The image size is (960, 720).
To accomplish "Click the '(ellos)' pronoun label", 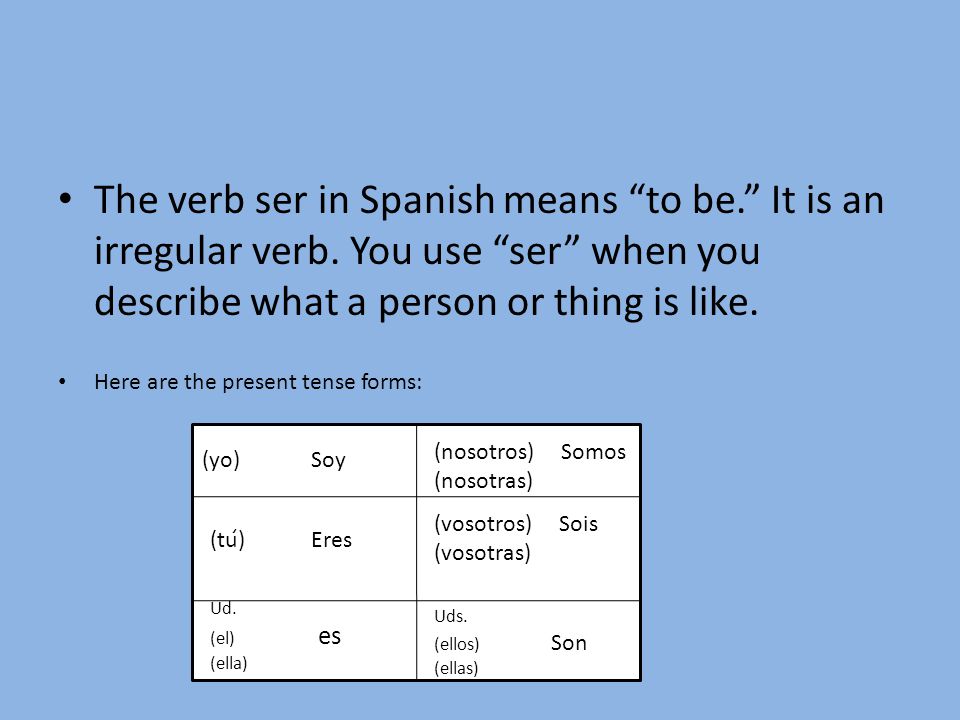I will 456,643.
